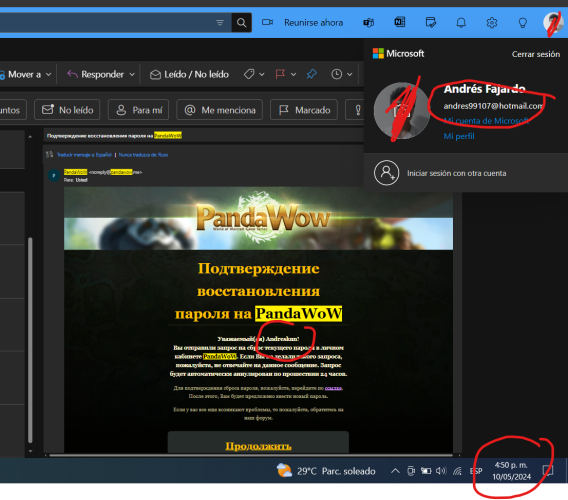Click the Andrés Fajardo profile photo

coord(402,111)
